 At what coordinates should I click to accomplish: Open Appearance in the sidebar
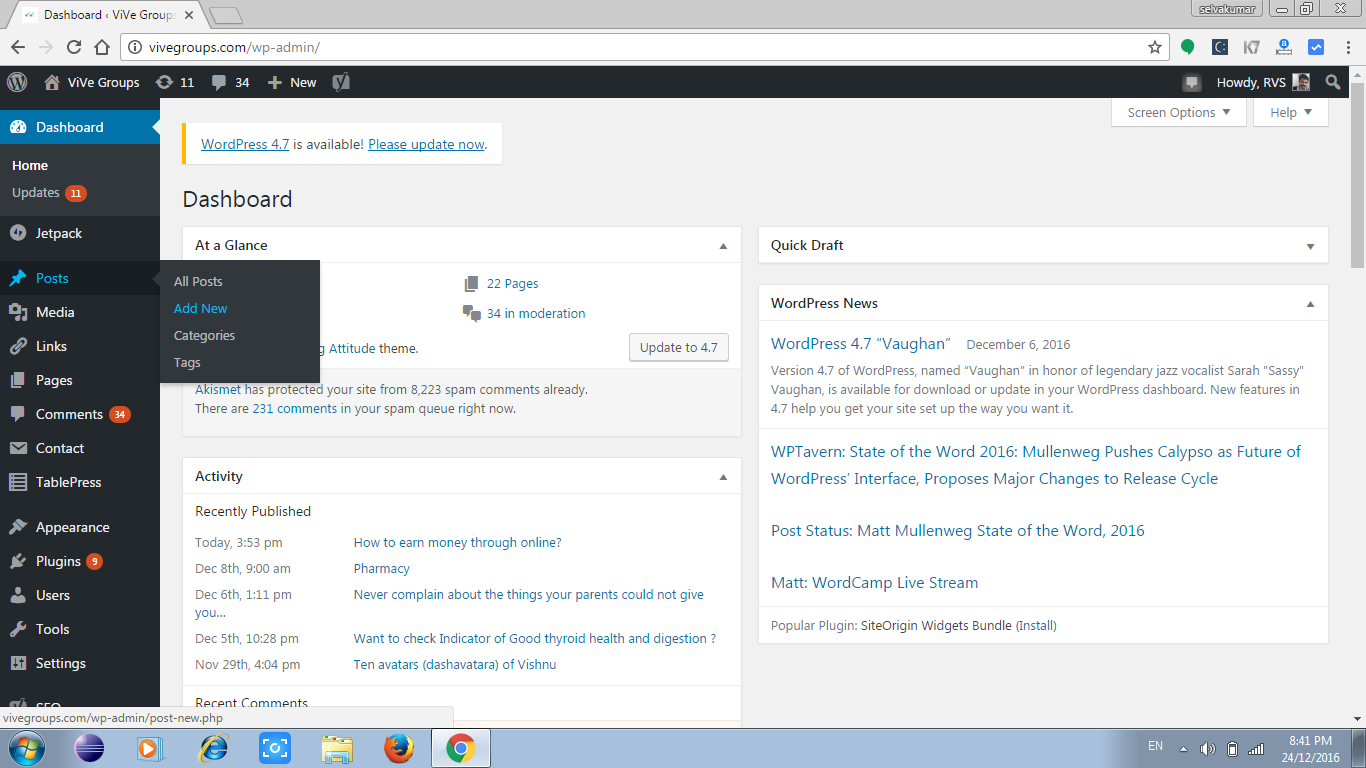[80, 527]
